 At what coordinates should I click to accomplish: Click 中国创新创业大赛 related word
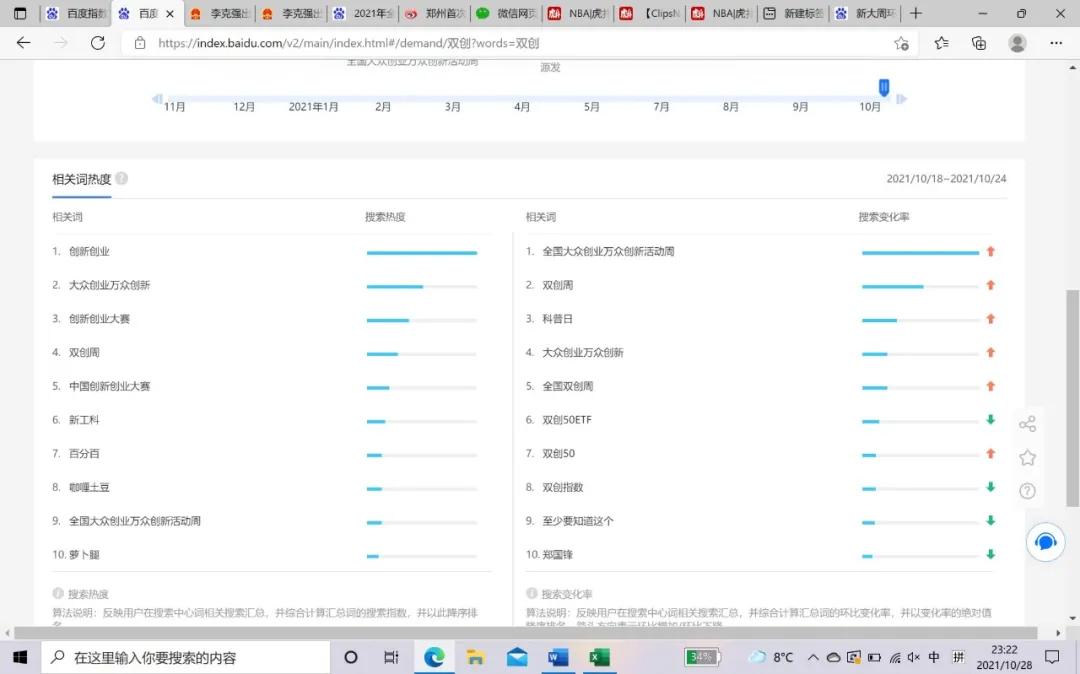(x=110, y=386)
